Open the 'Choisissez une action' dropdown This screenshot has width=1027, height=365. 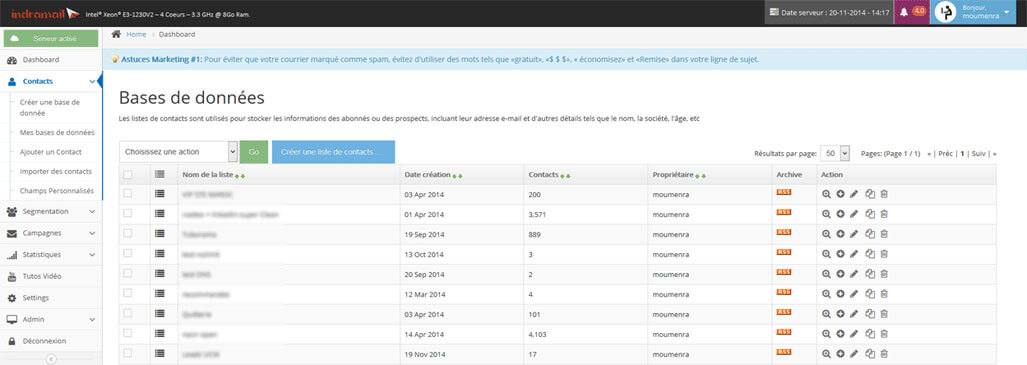click(x=179, y=151)
